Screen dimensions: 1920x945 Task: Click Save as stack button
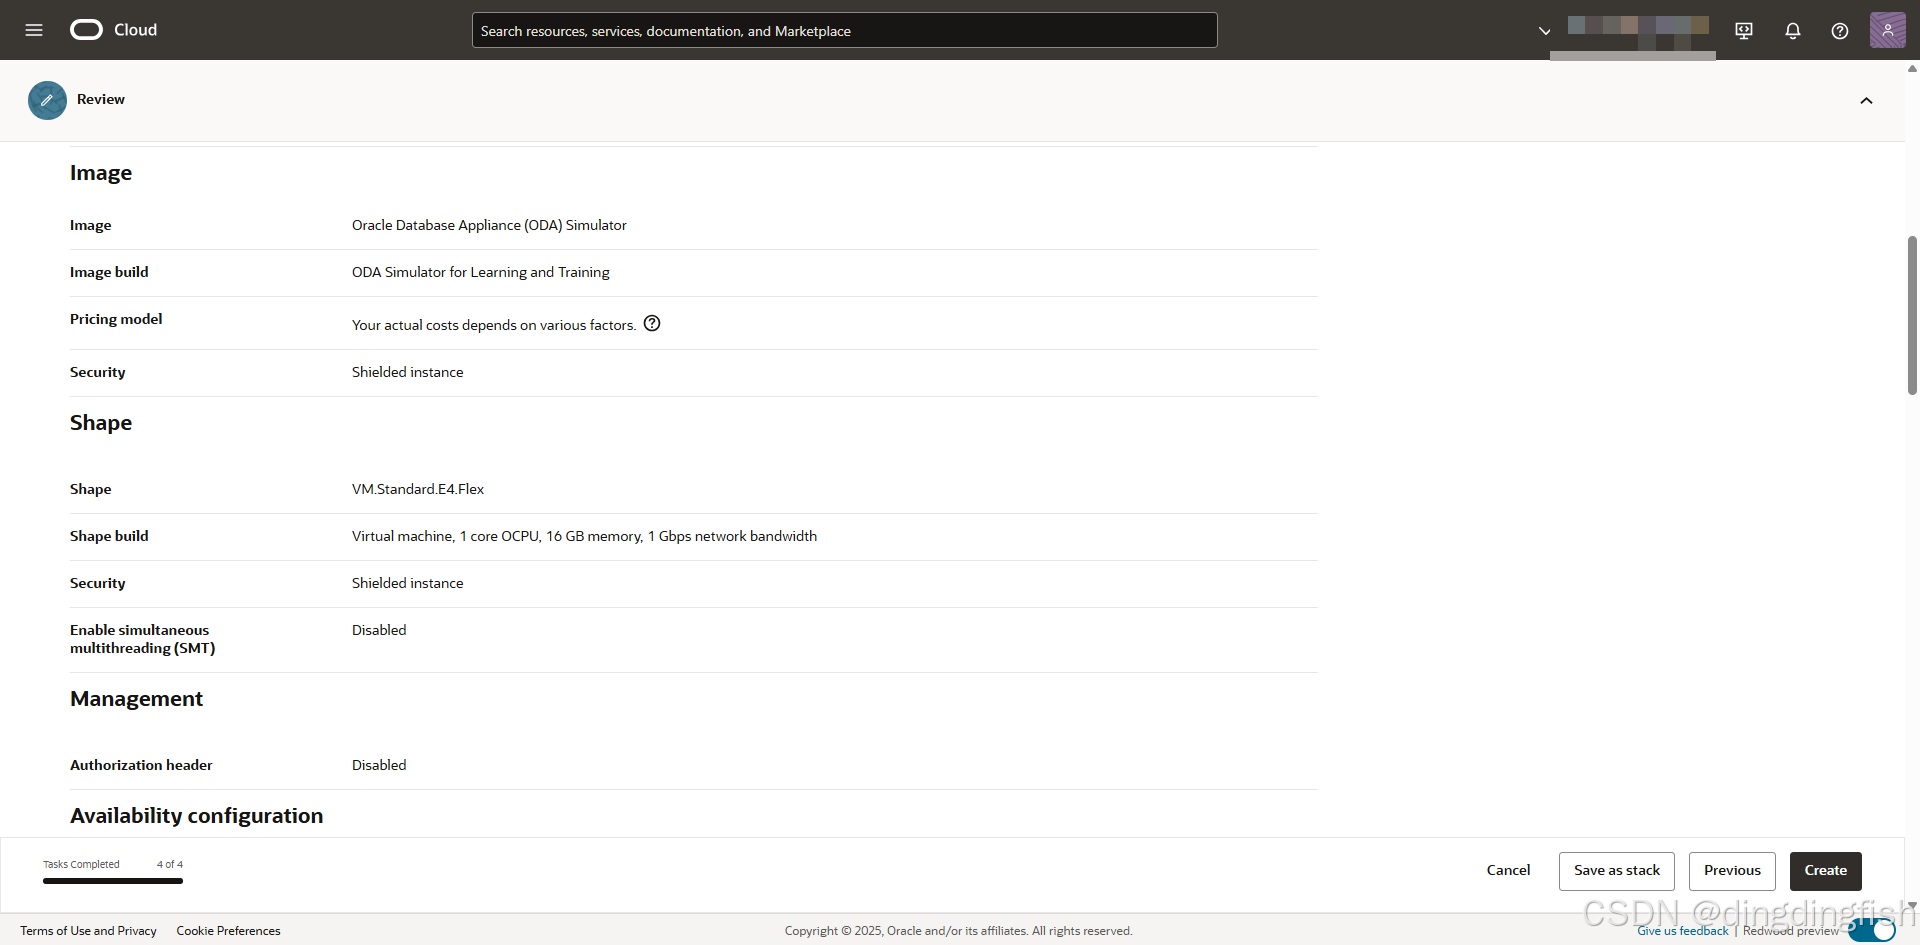tap(1617, 871)
